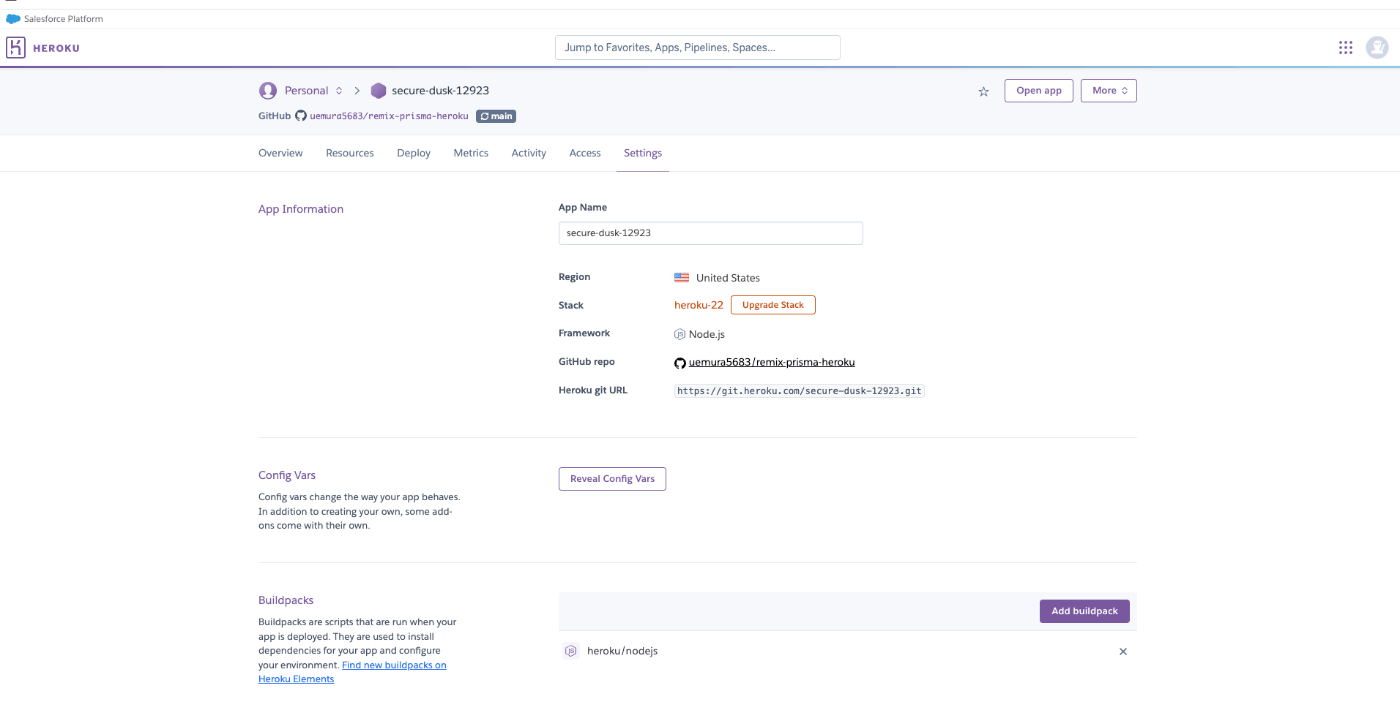The image size is (1400, 710).
Task: Click the Upgrade Stack button
Action: pyautogui.click(x=773, y=305)
